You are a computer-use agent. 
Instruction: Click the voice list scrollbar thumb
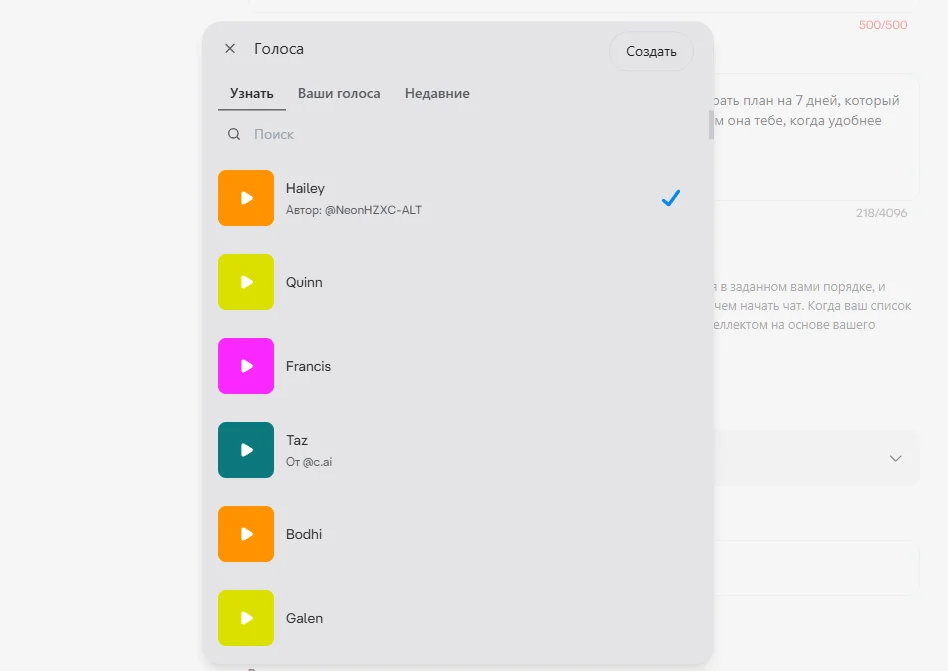tap(711, 126)
